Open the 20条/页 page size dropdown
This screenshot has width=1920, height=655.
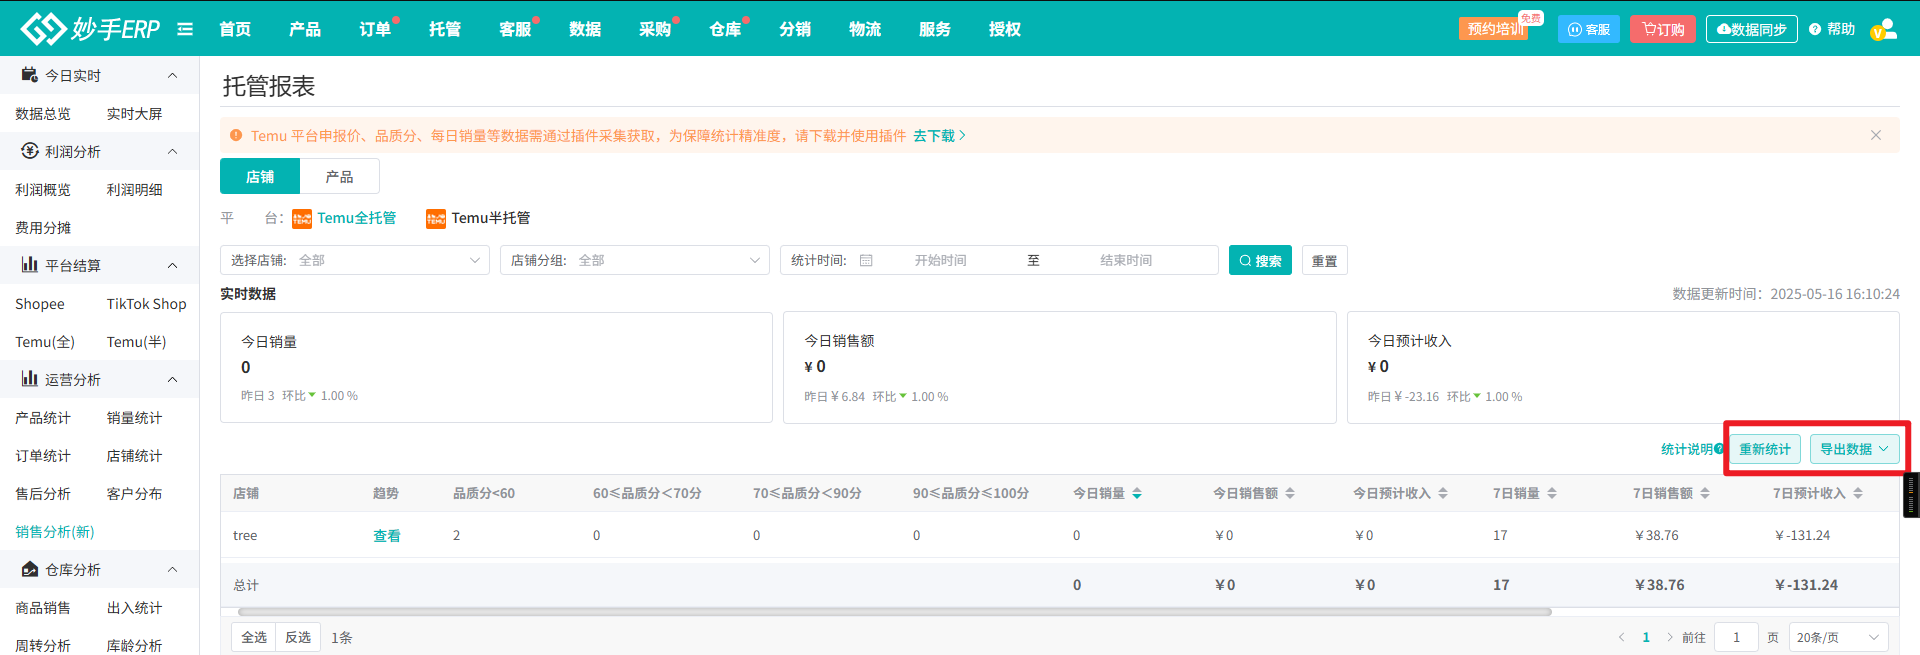coord(1838,637)
